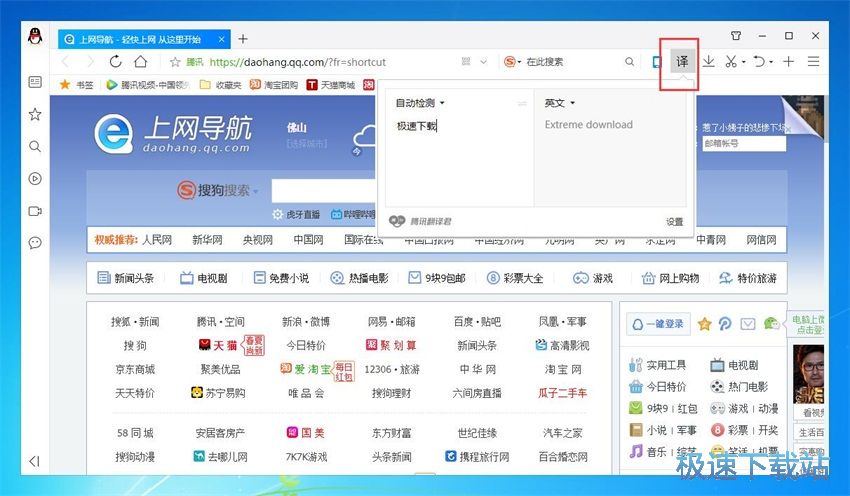Open the 腾讯视频 bookmark
Viewport: 850px width, 496px height.
(x=147, y=85)
